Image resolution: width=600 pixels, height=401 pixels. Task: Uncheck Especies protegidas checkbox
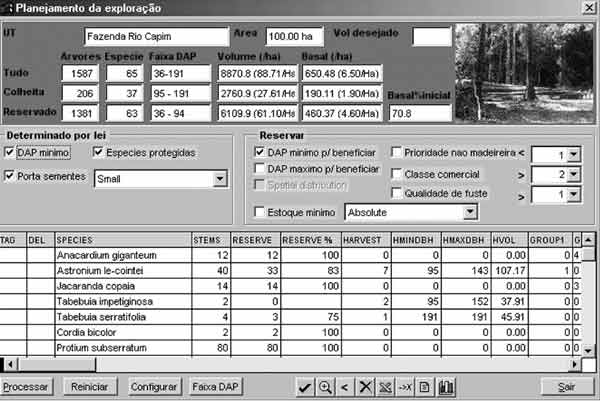point(99,153)
